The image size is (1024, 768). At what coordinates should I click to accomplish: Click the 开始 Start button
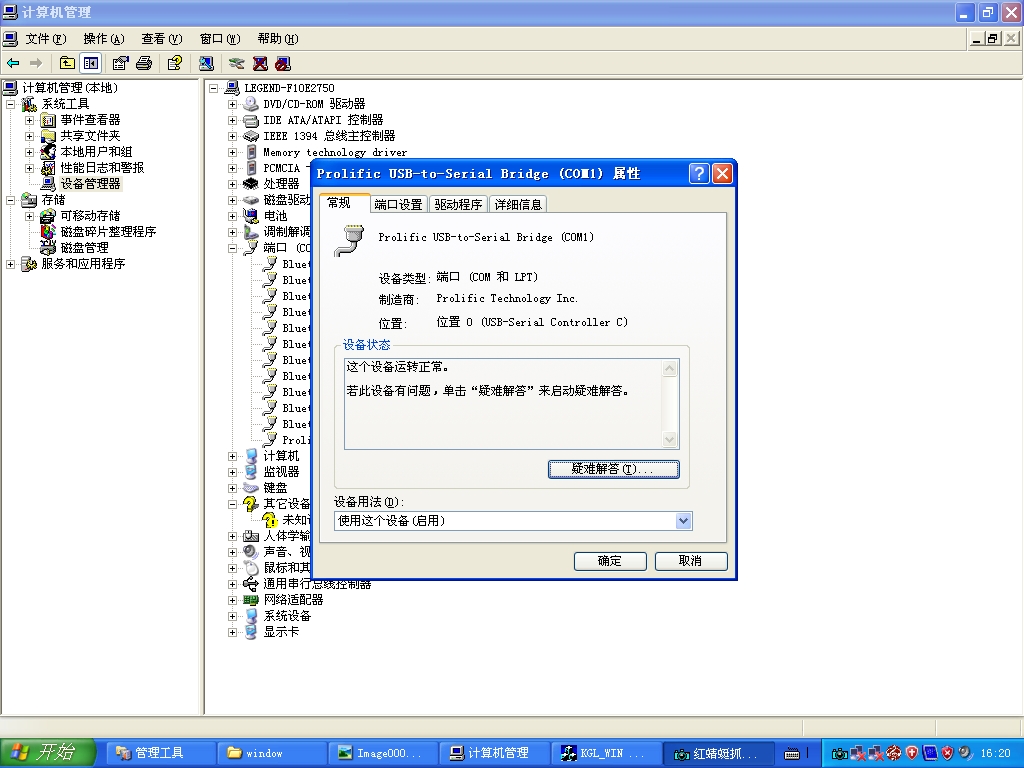coord(47,753)
